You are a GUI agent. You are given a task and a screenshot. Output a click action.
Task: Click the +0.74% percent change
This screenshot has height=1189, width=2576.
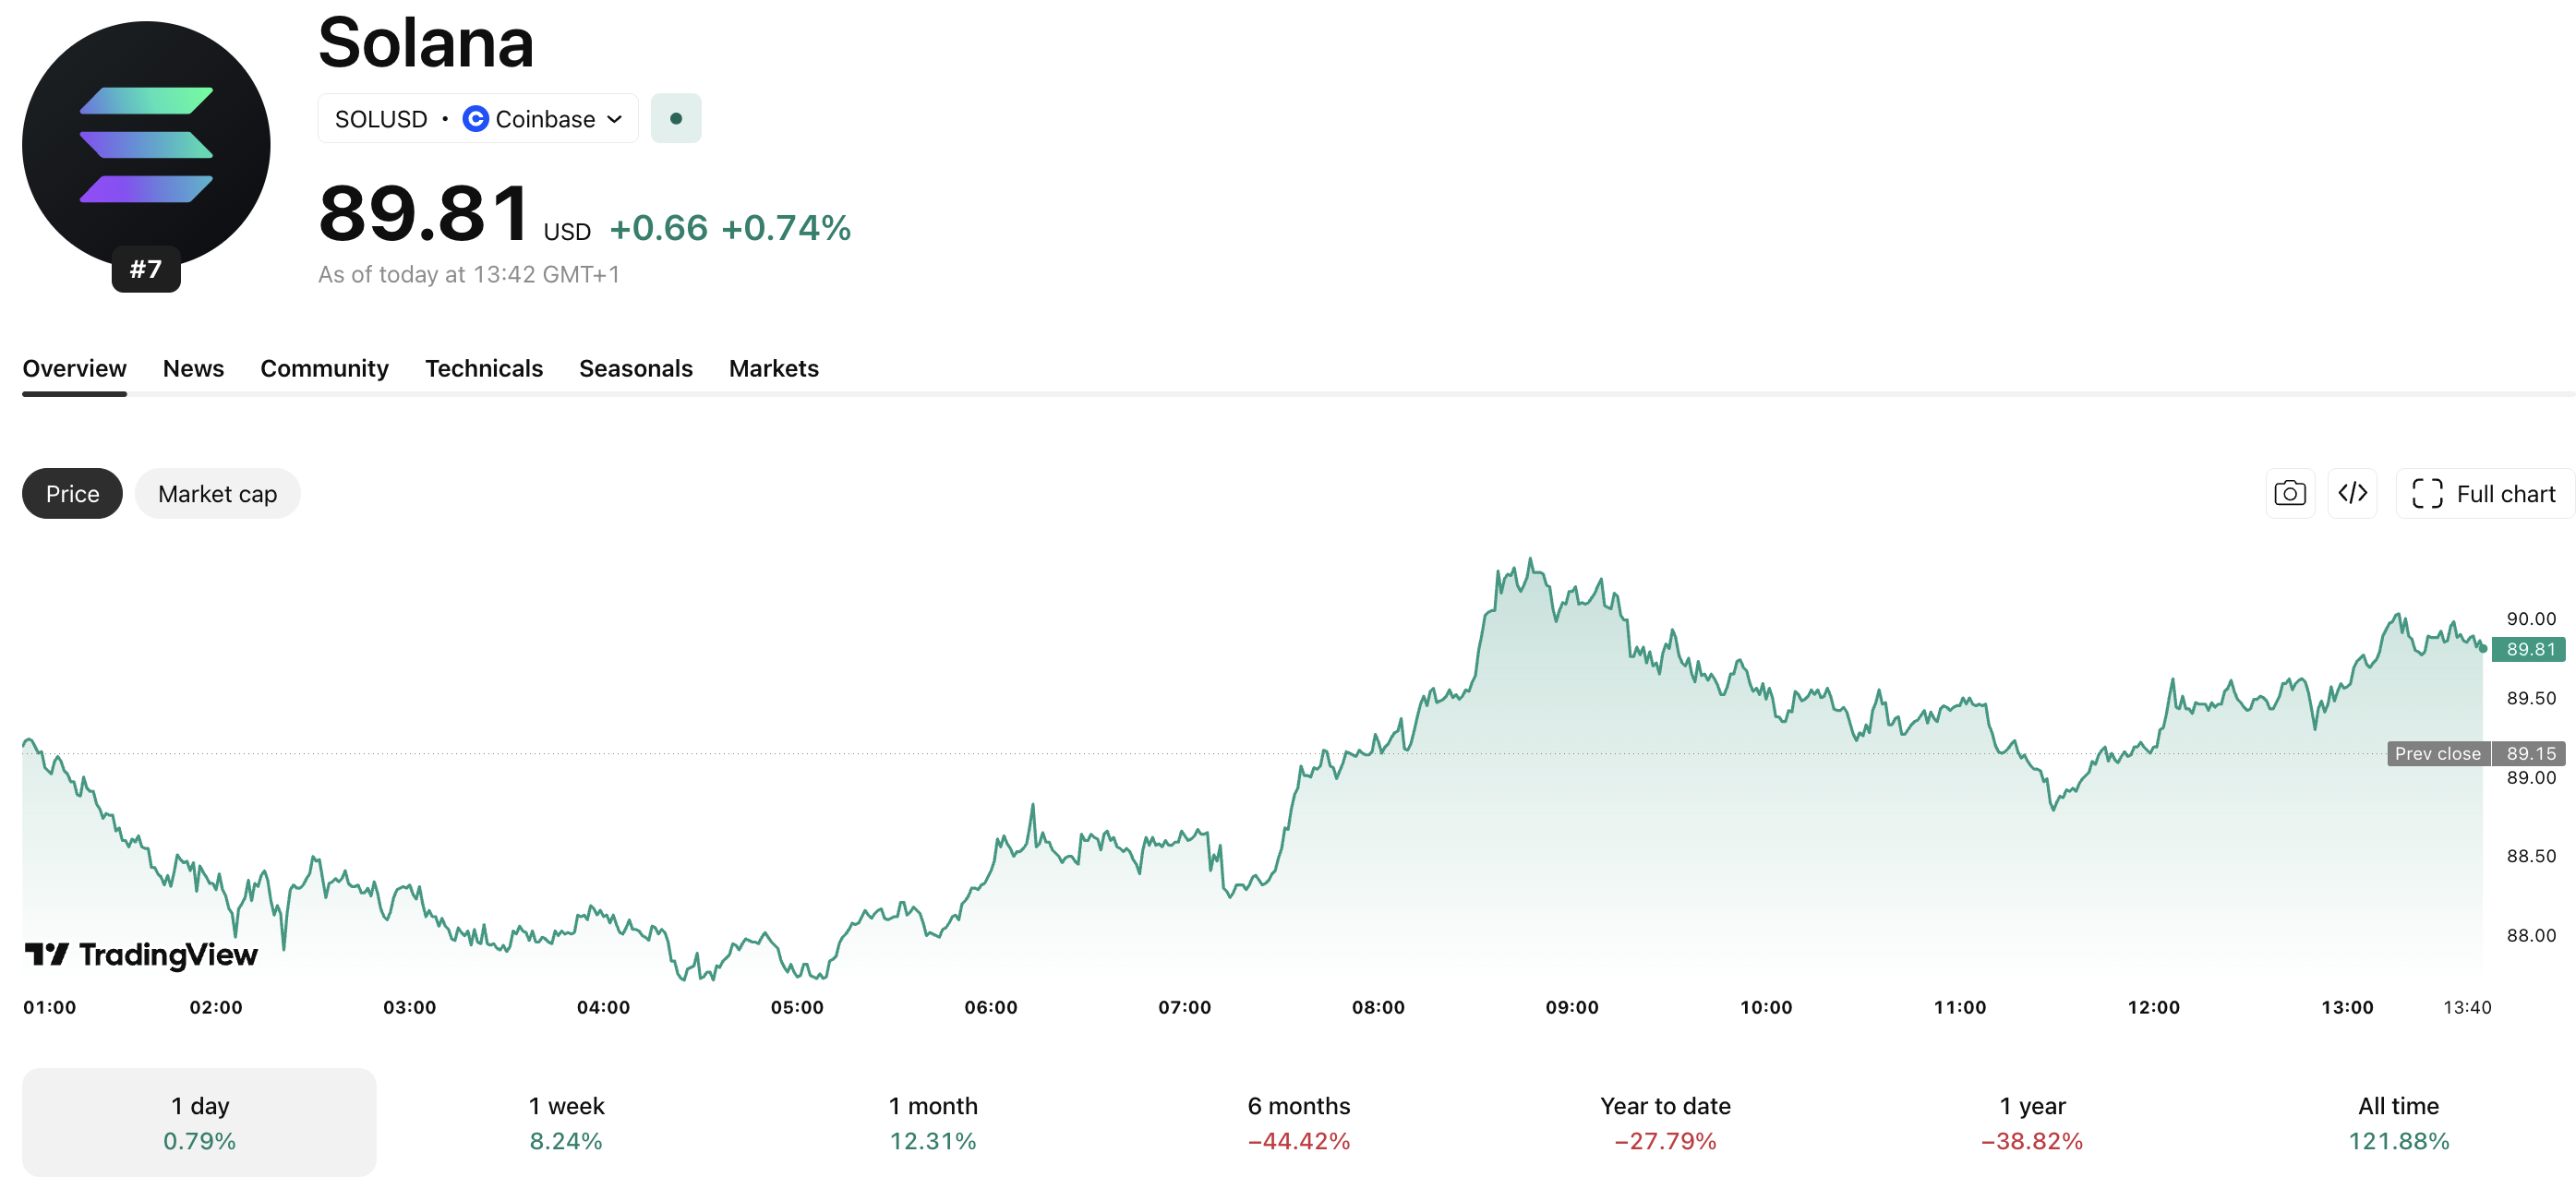coord(786,228)
